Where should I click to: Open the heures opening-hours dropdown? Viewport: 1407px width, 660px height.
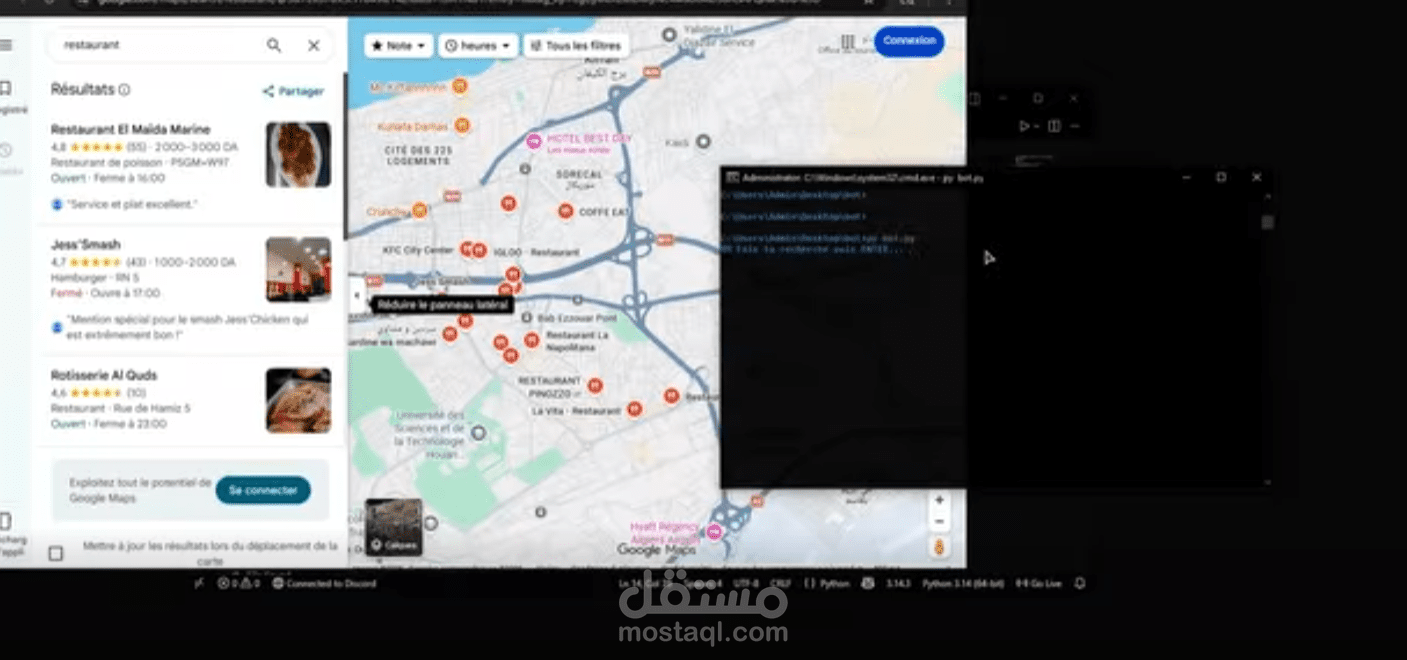pyautogui.click(x=477, y=45)
